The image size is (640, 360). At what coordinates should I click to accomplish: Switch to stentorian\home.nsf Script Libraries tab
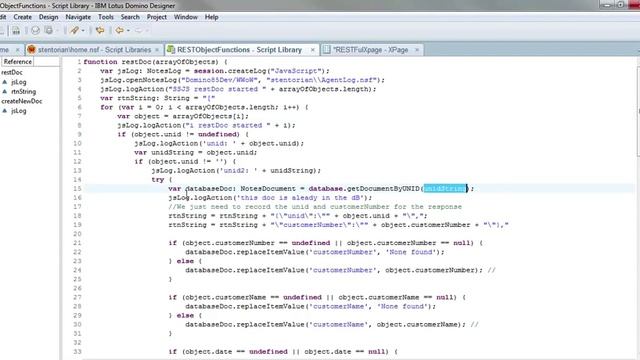(94, 50)
